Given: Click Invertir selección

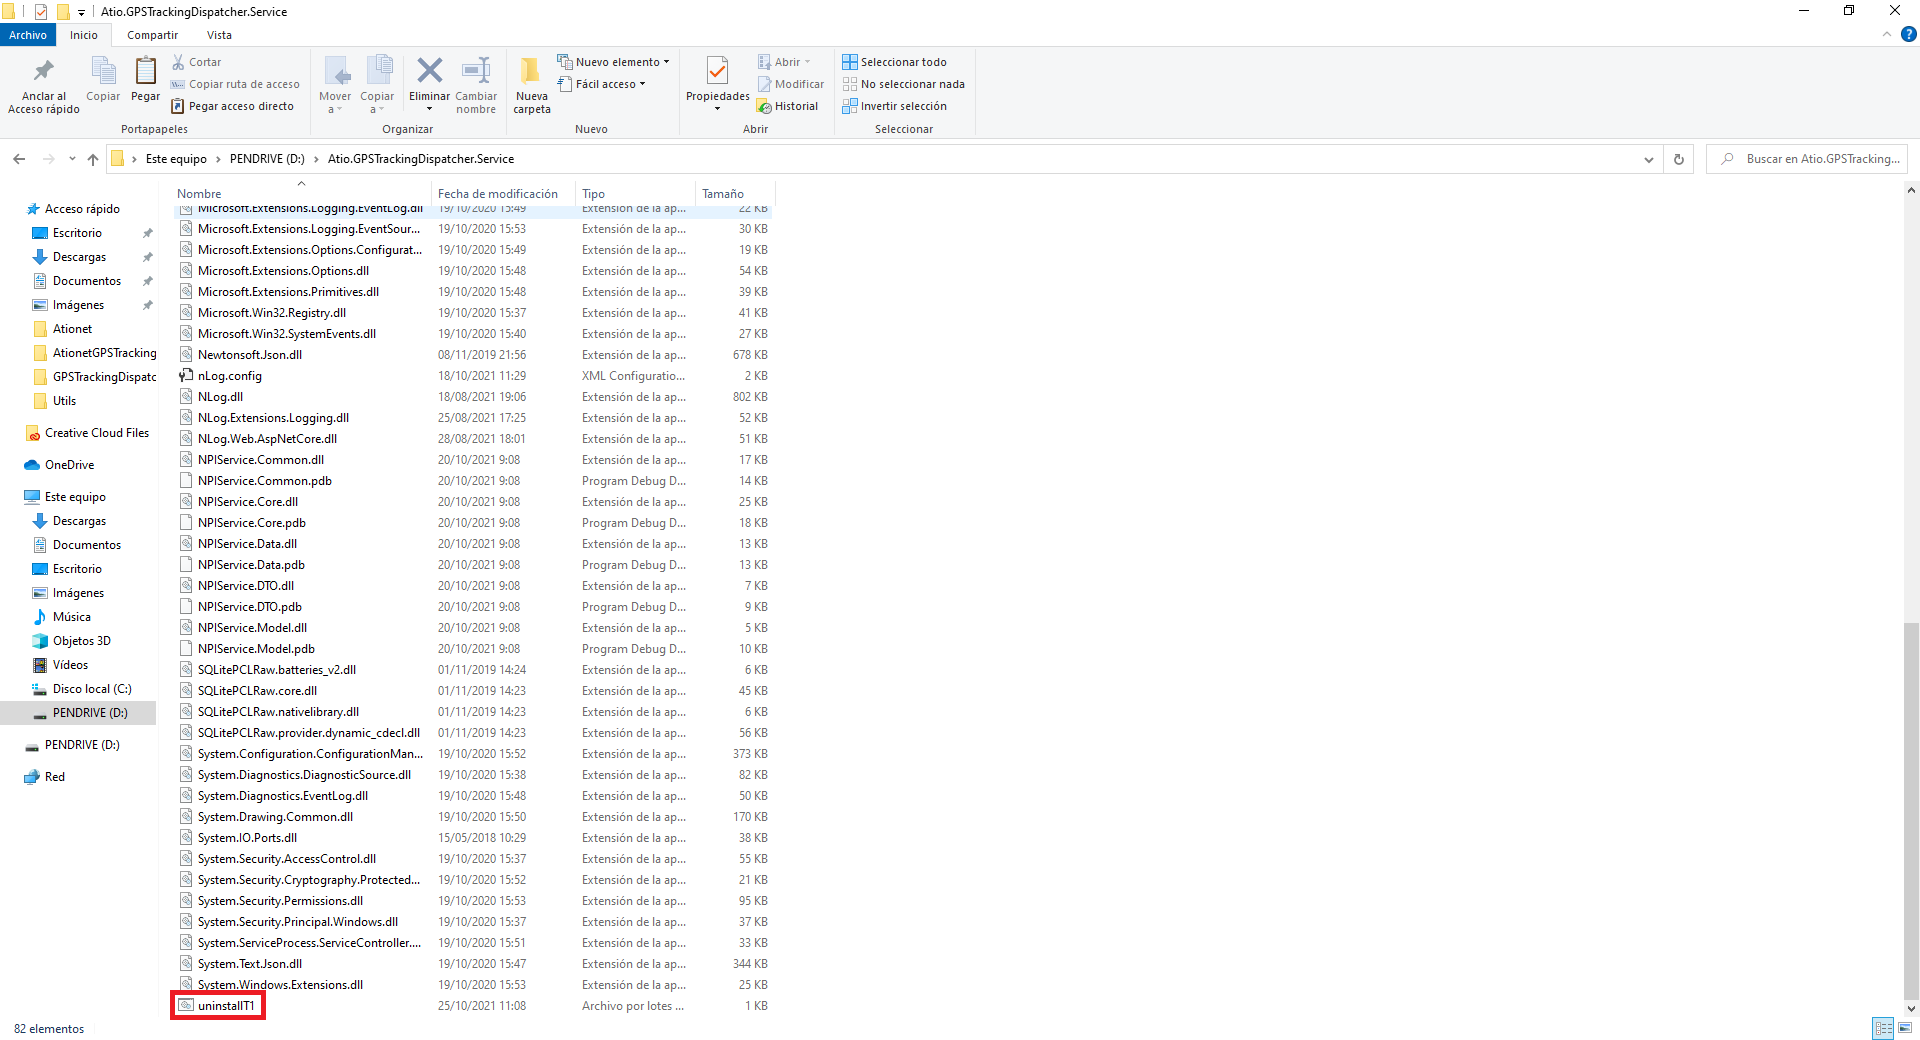Looking at the screenshot, I should (895, 106).
